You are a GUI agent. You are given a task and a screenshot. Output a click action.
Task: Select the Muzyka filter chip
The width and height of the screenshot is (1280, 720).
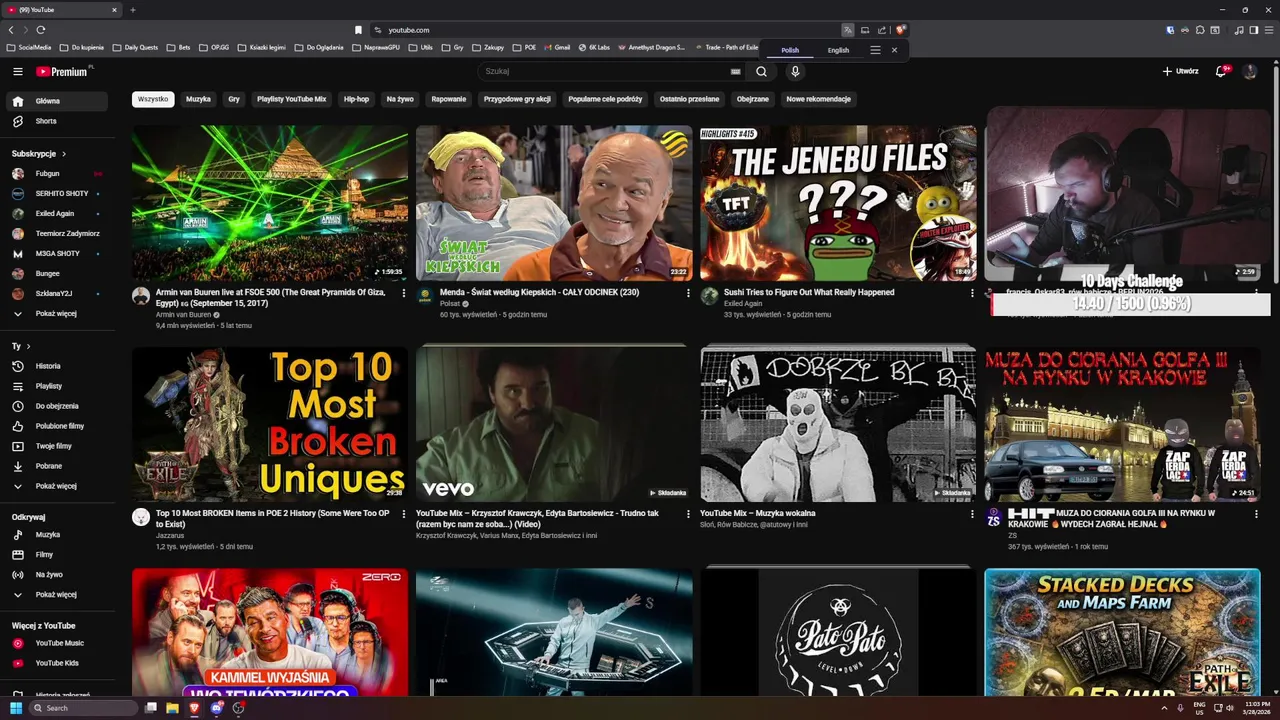click(x=198, y=99)
